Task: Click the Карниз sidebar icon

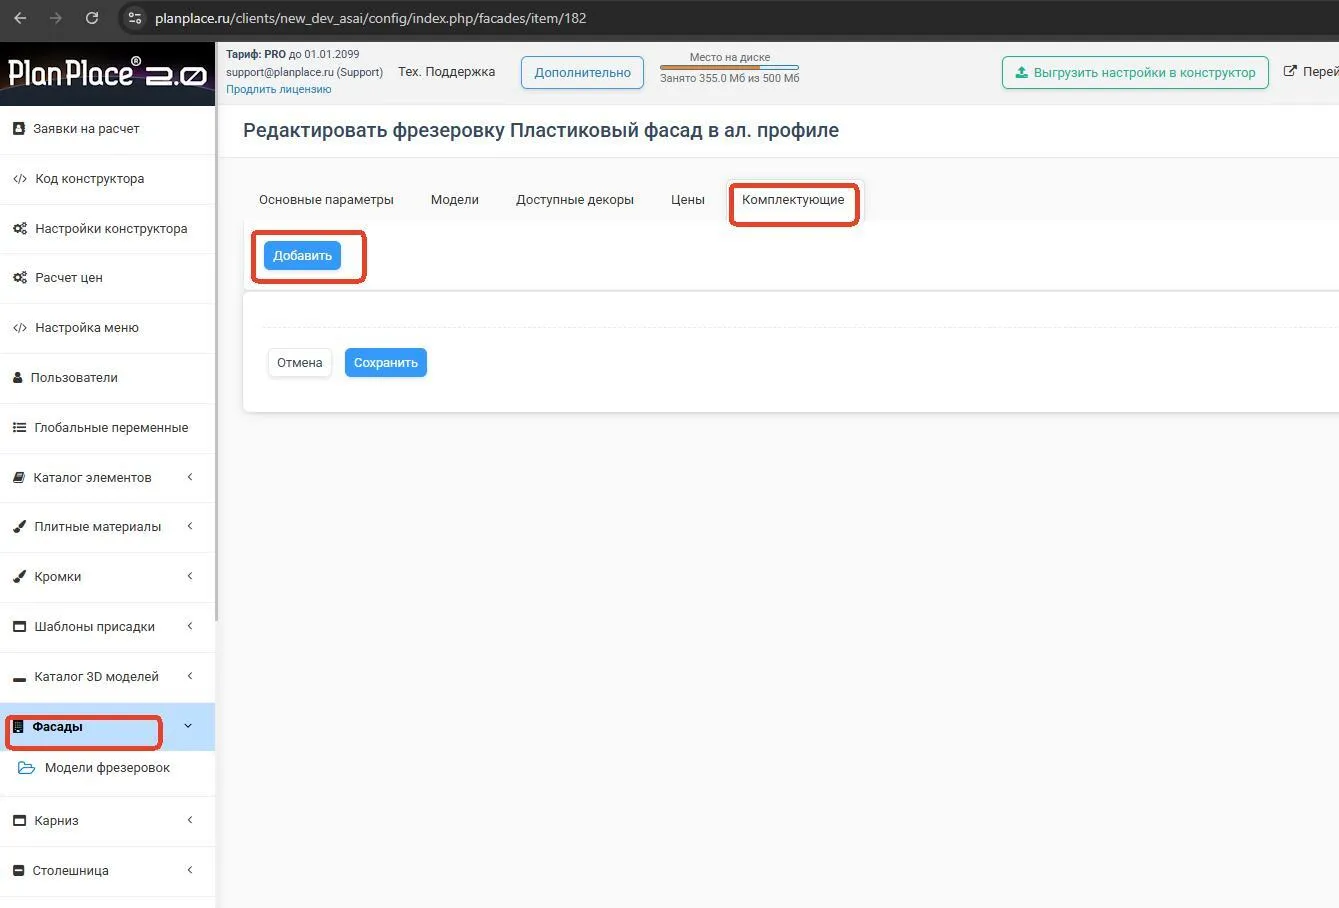Action: click(x=19, y=821)
